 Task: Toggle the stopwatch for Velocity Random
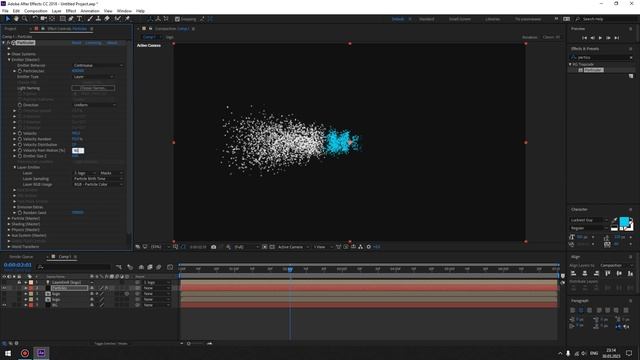tap(20, 139)
